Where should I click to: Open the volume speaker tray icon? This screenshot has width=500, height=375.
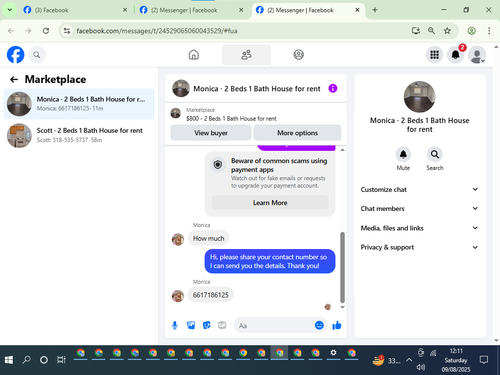click(x=421, y=367)
